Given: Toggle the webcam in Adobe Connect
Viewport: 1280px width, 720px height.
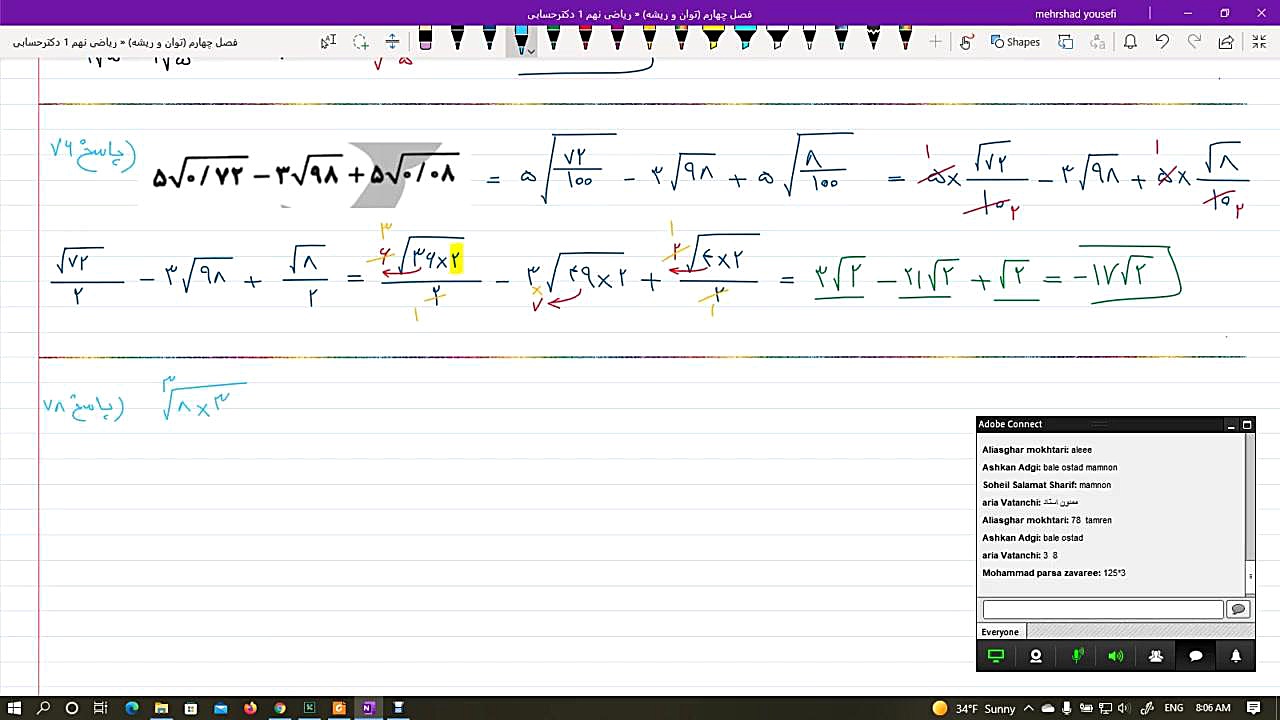Looking at the screenshot, I should pyautogui.click(x=1036, y=656).
